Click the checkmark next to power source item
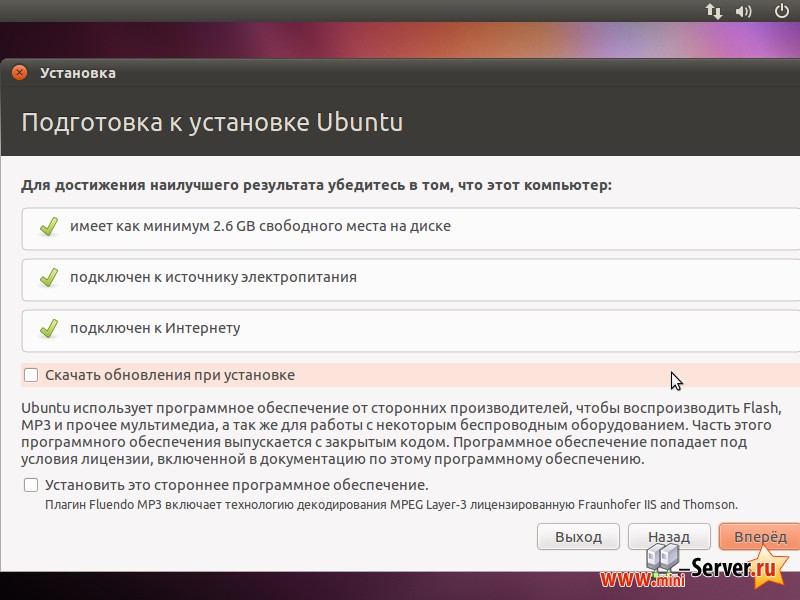This screenshot has width=800, height=600. click(47, 277)
